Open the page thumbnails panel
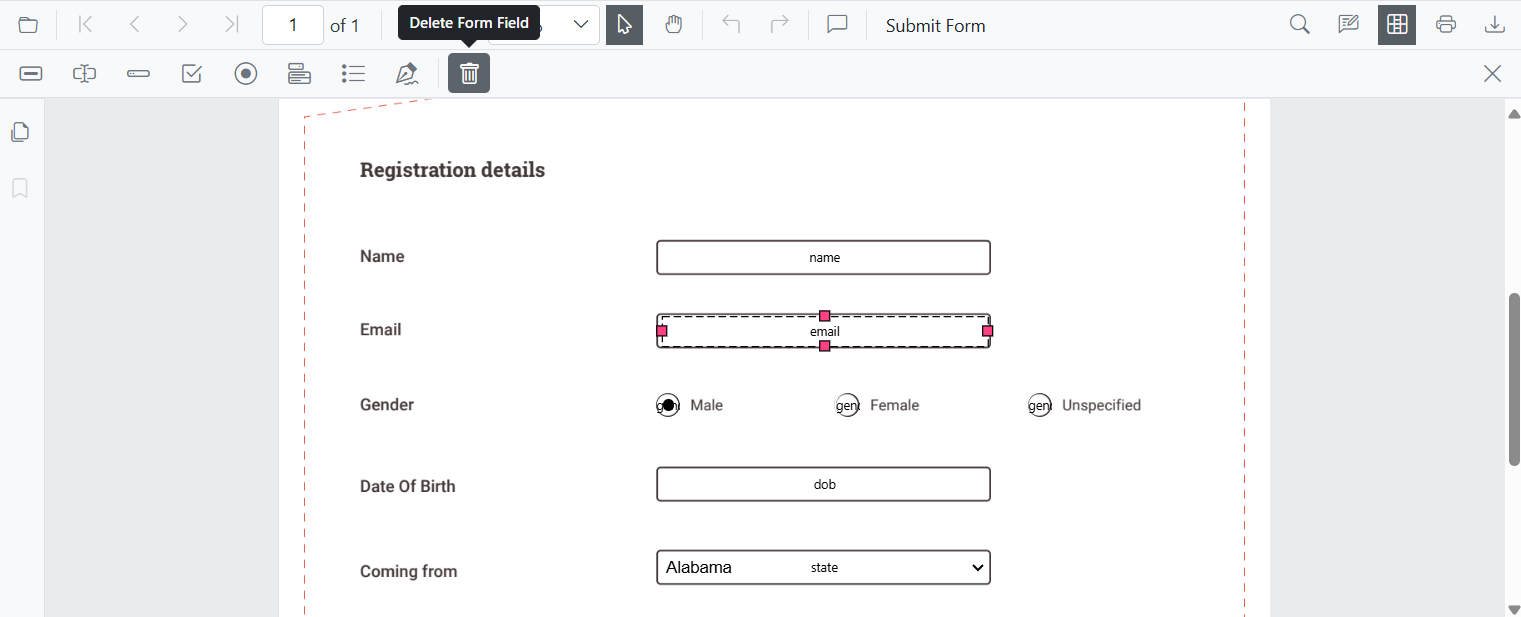Viewport: 1521px width, 617px height. point(20,132)
